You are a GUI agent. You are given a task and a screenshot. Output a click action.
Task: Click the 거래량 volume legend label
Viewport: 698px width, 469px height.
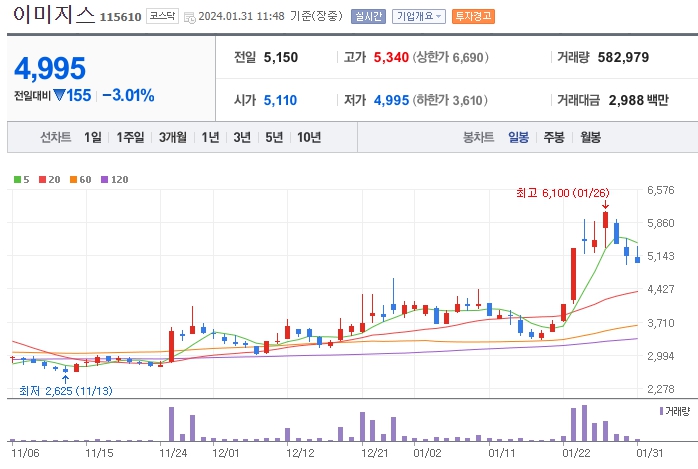click(x=677, y=411)
